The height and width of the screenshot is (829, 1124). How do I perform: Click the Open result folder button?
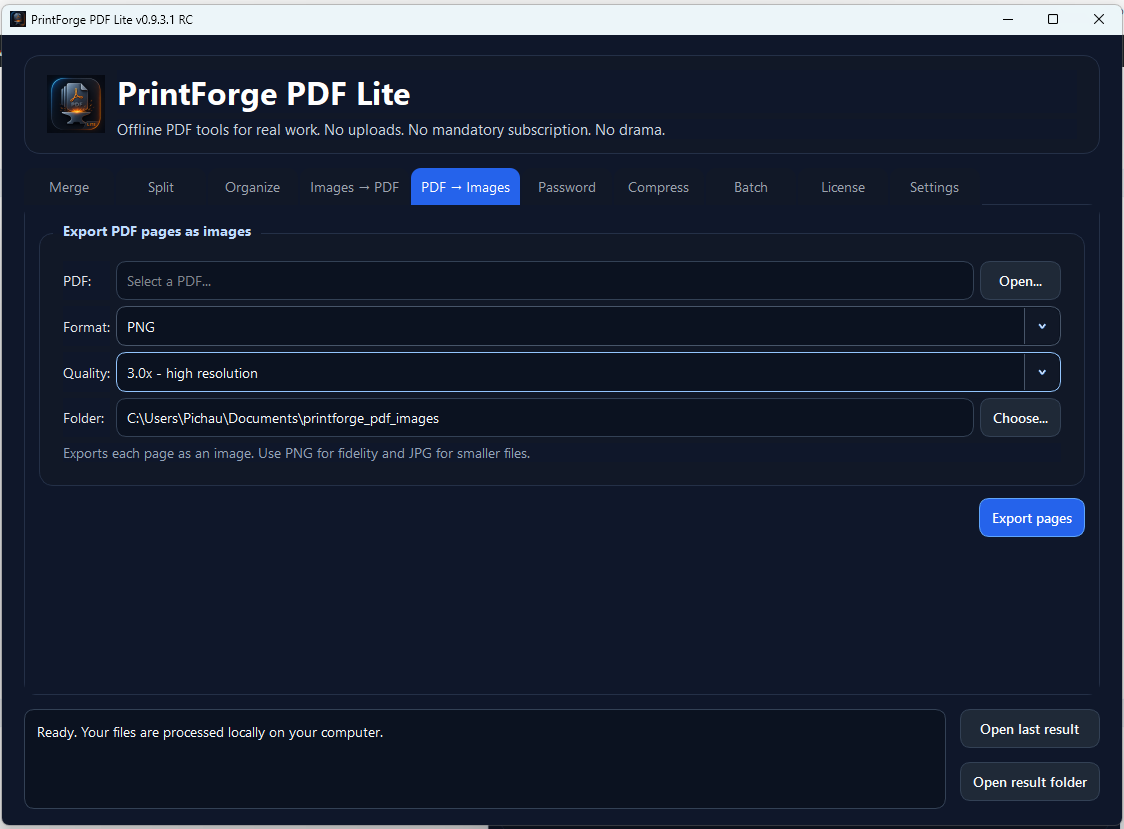pos(1029,782)
